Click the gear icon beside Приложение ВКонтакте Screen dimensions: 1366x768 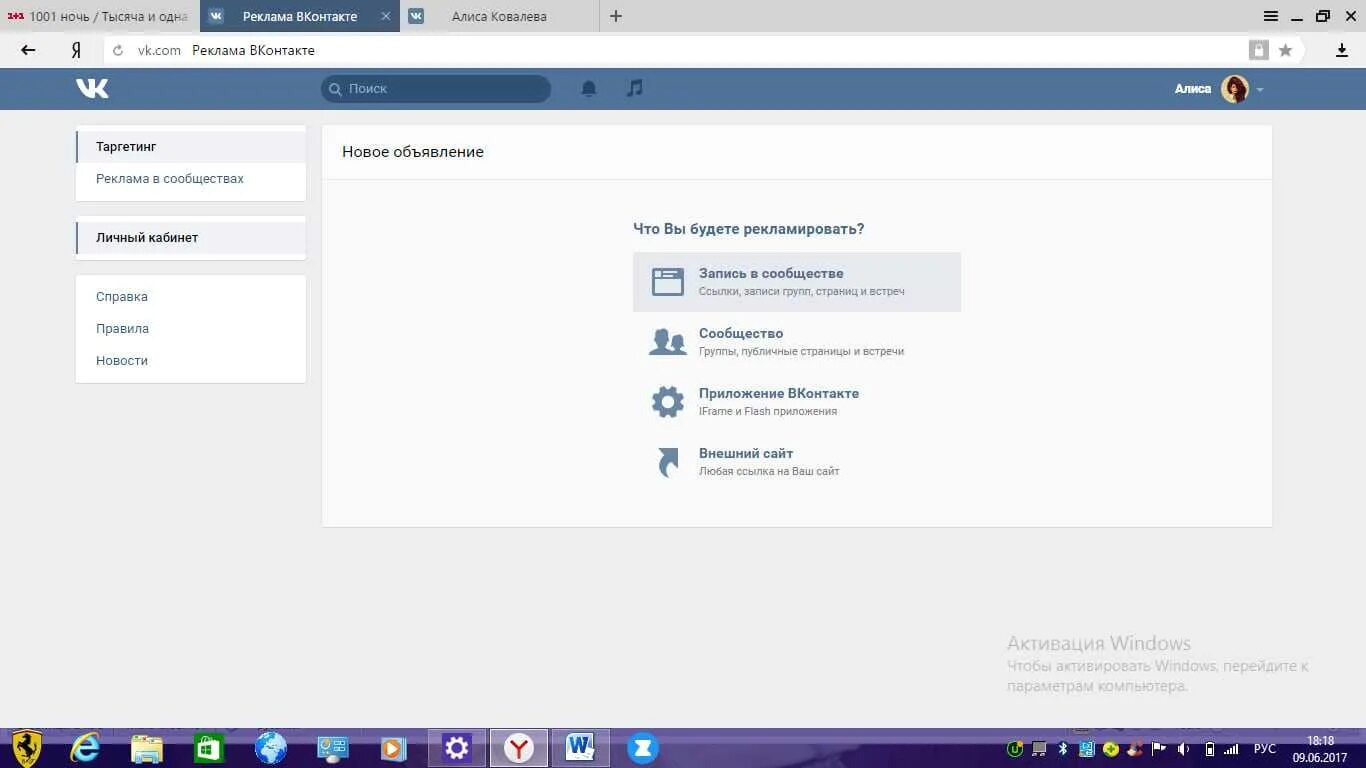(668, 402)
